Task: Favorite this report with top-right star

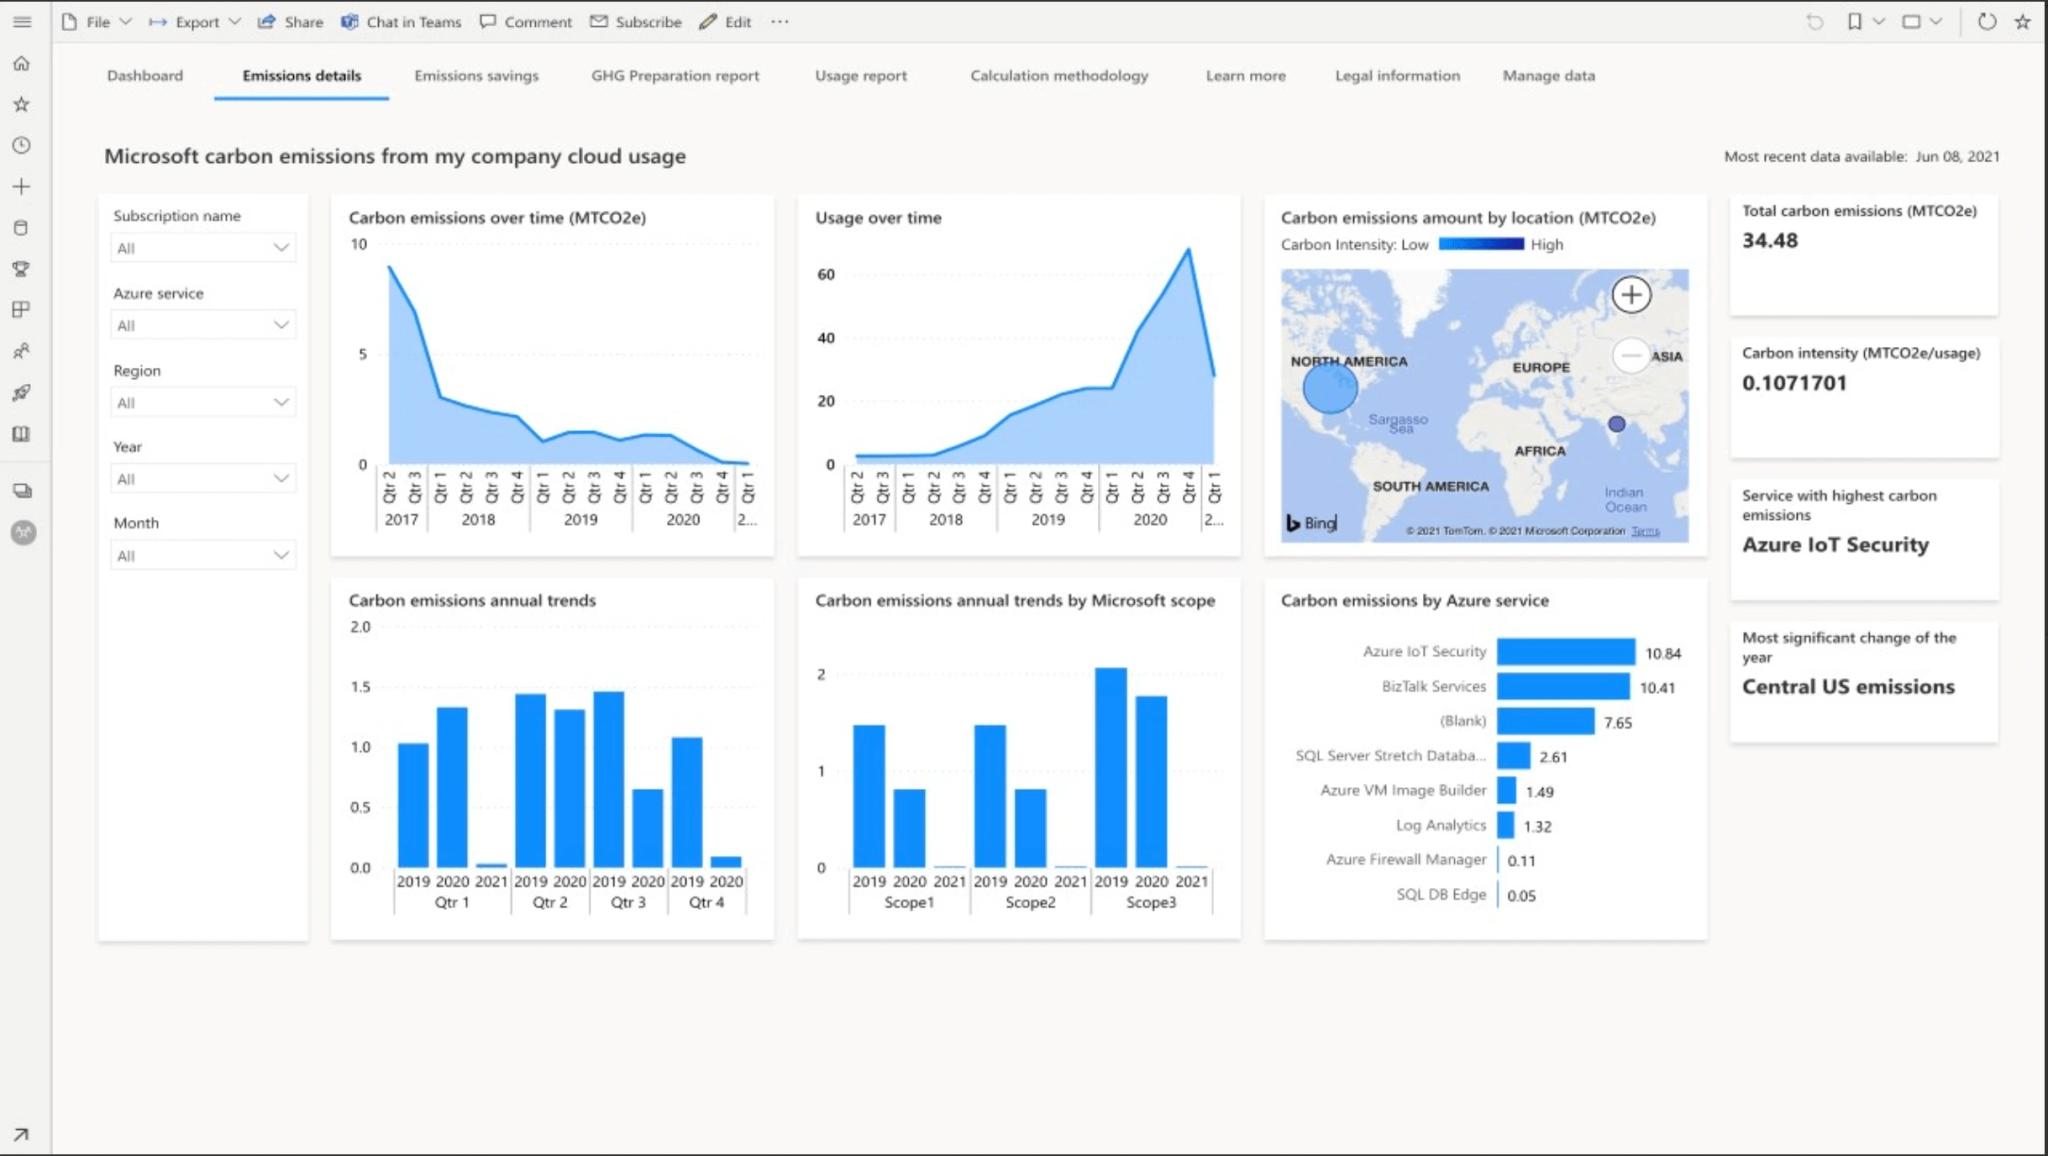Action: pos(2022,21)
